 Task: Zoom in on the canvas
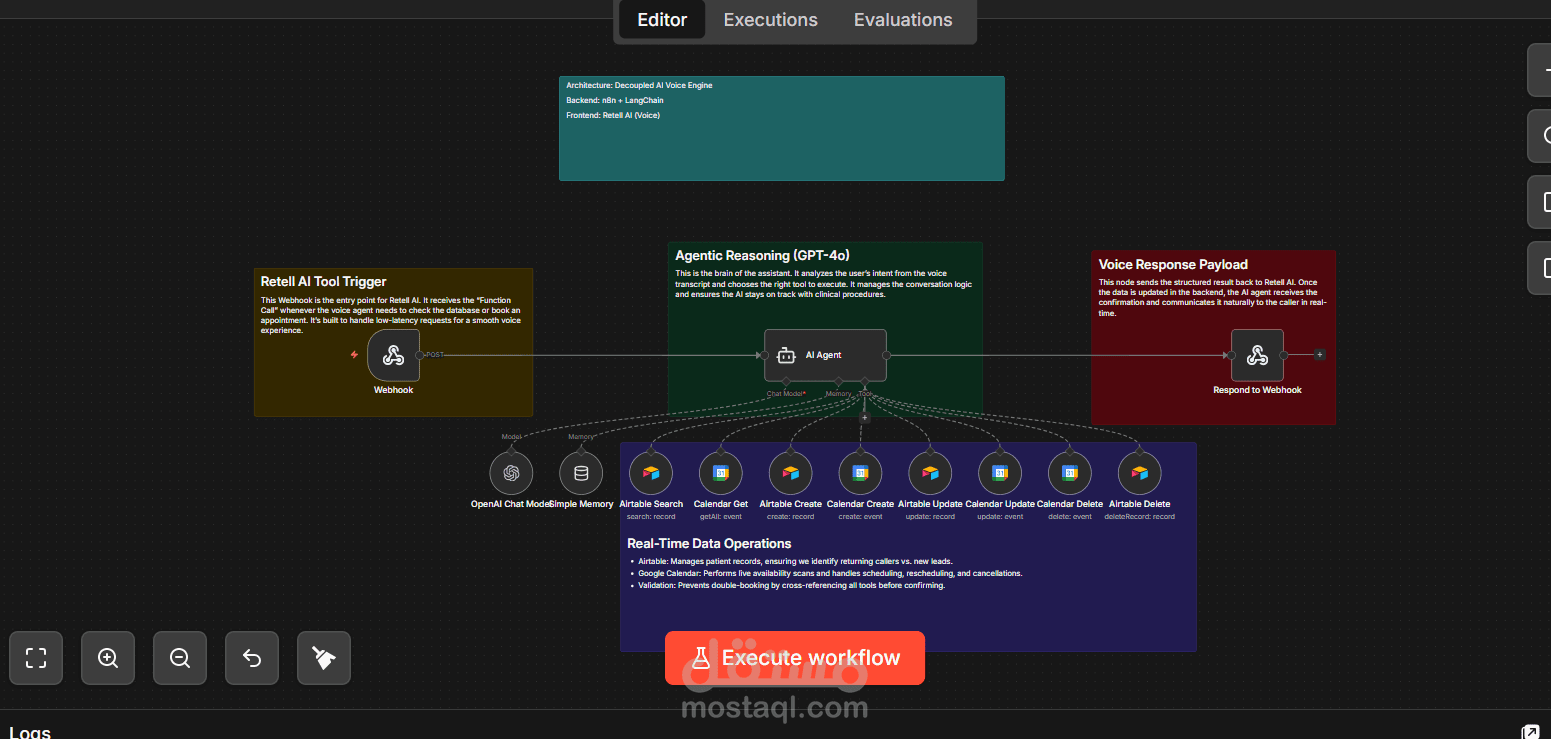108,658
